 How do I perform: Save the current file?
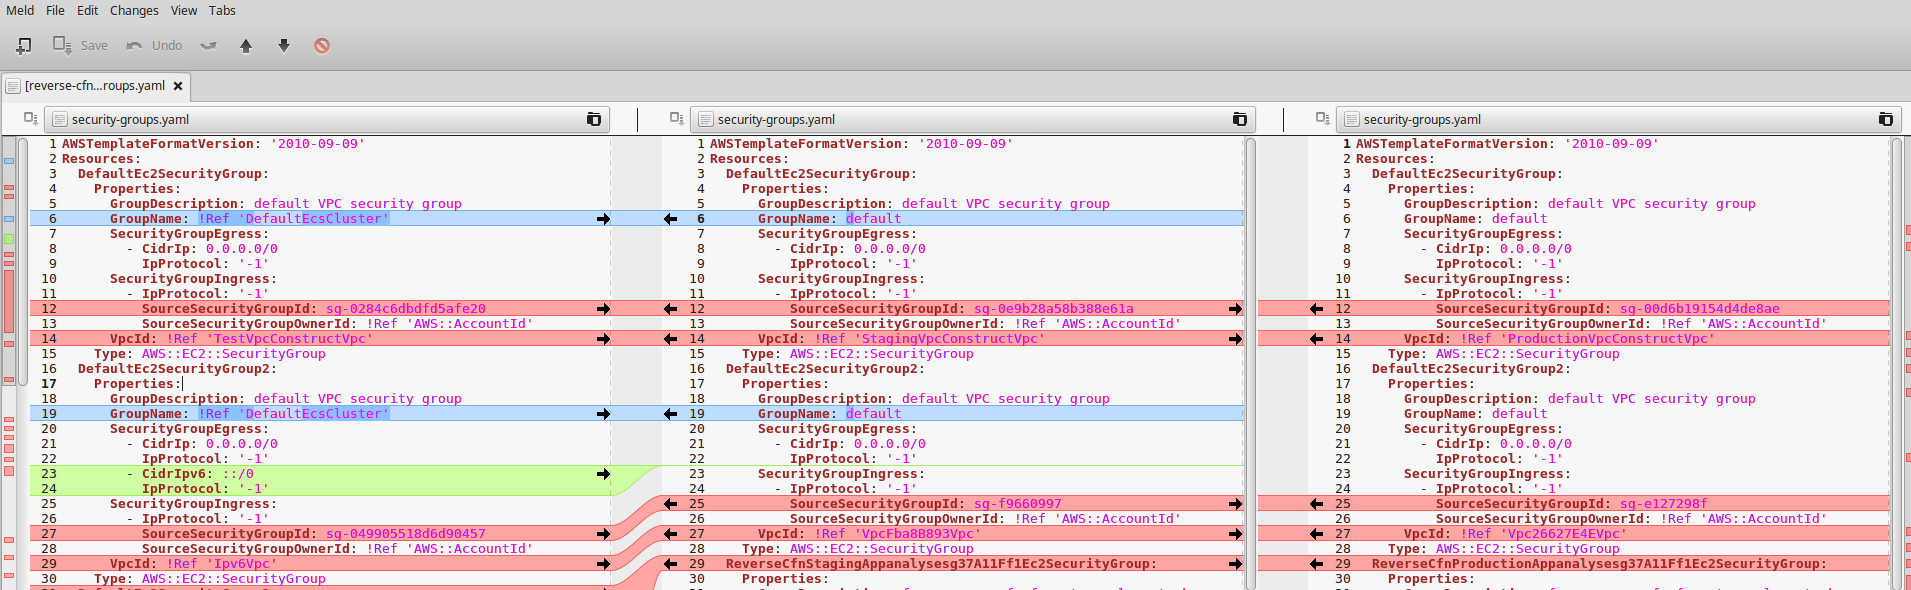click(x=80, y=45)
